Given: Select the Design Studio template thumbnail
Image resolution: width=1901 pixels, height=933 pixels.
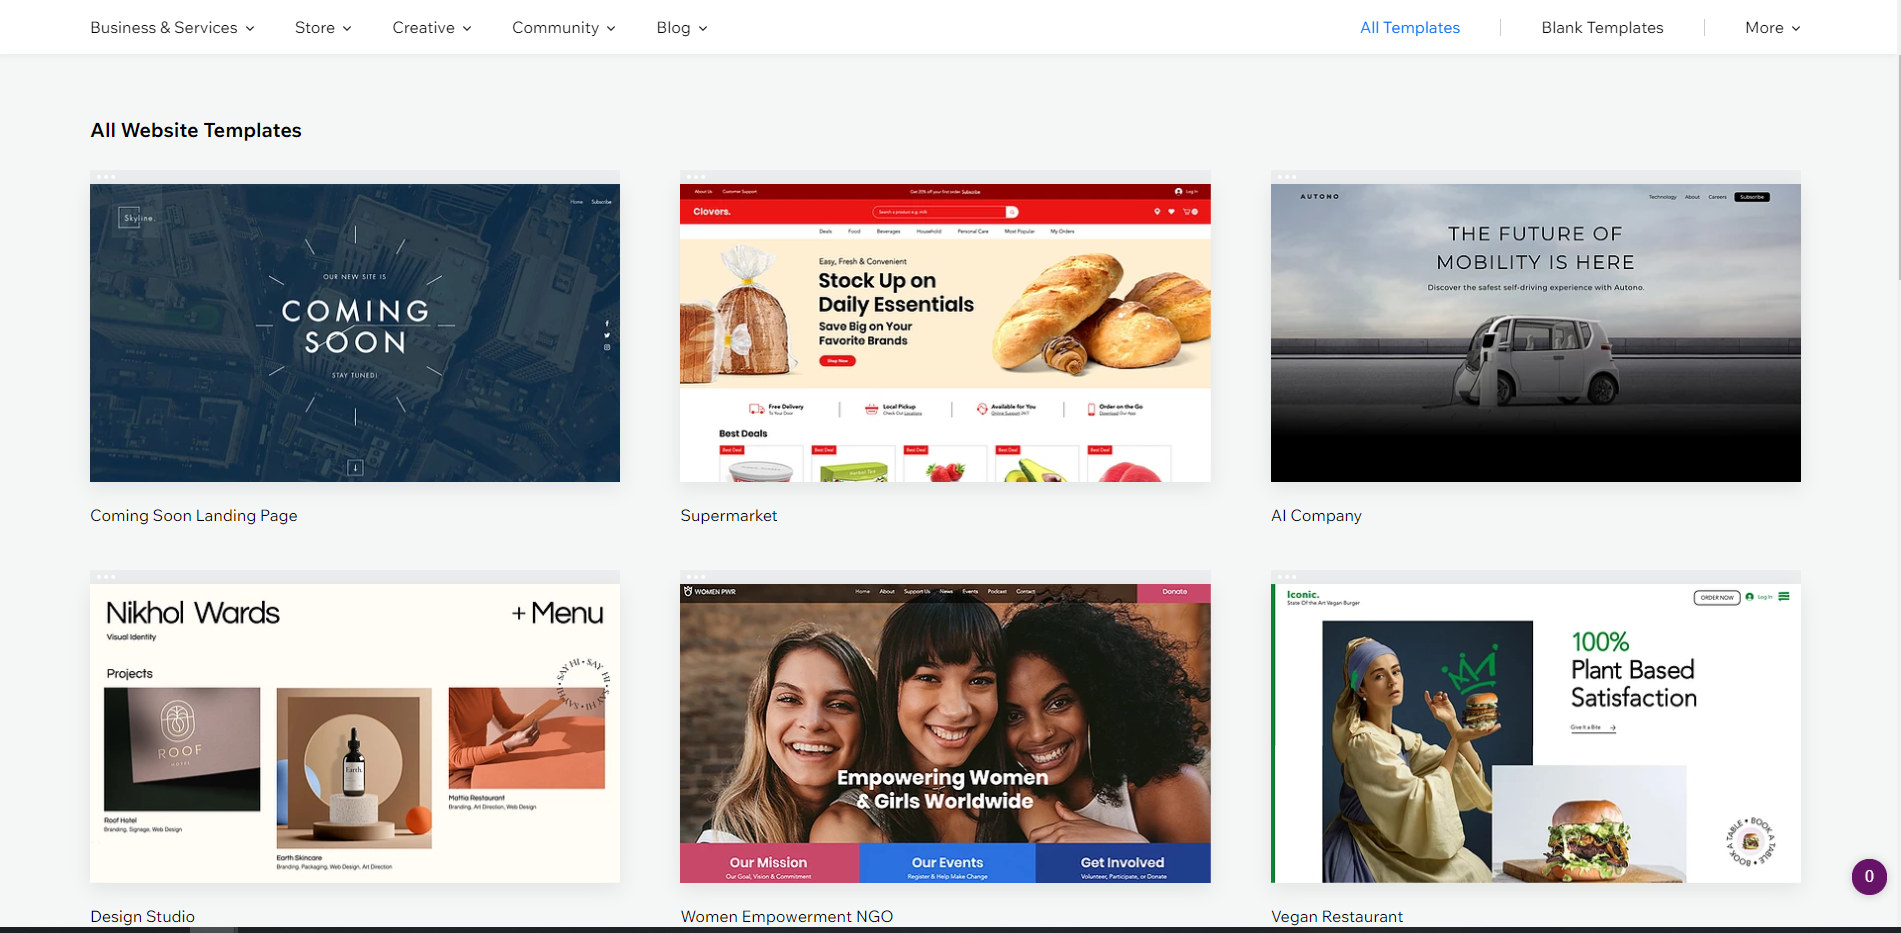Looking at the screenshot, I should [x=355, y=732].
